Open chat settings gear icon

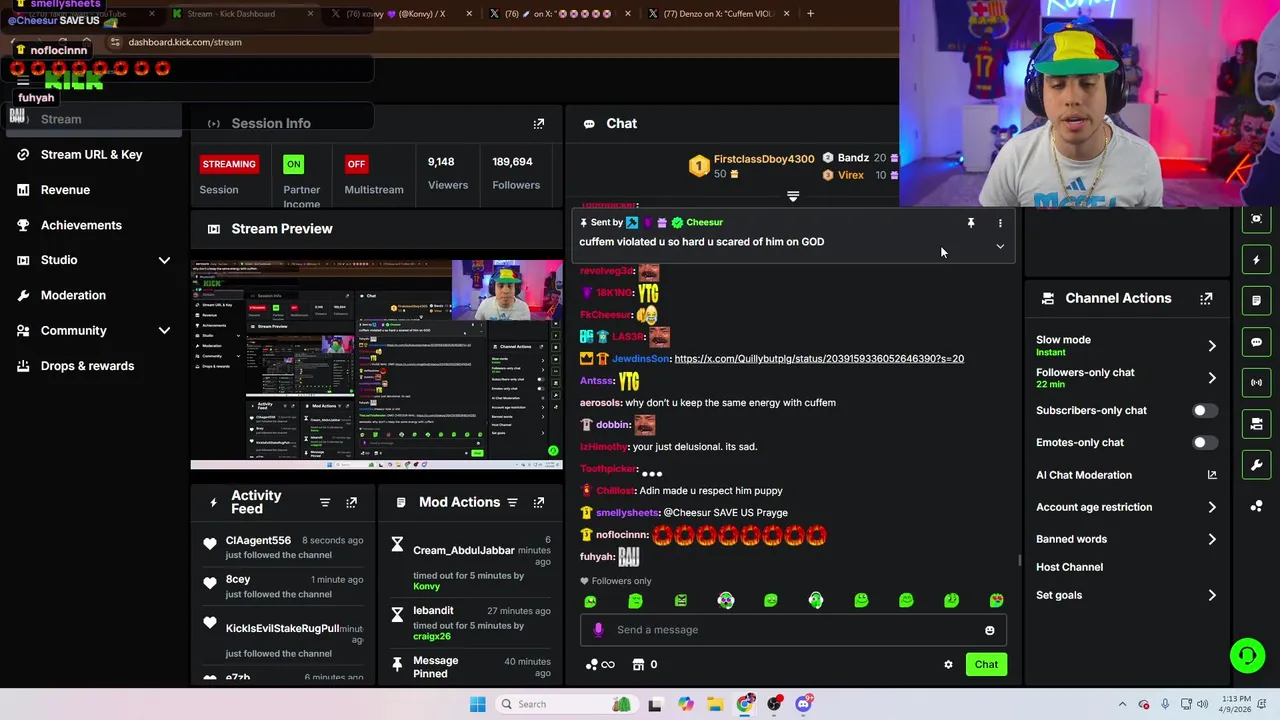948,665
